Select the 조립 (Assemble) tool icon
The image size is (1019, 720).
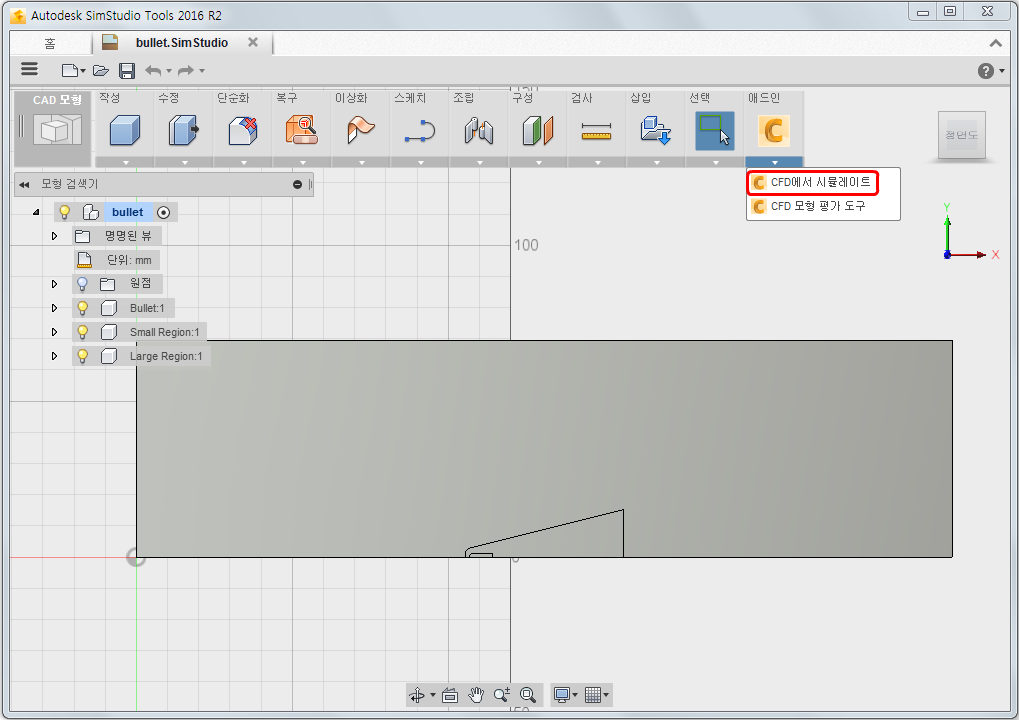(x=479, y=131)
